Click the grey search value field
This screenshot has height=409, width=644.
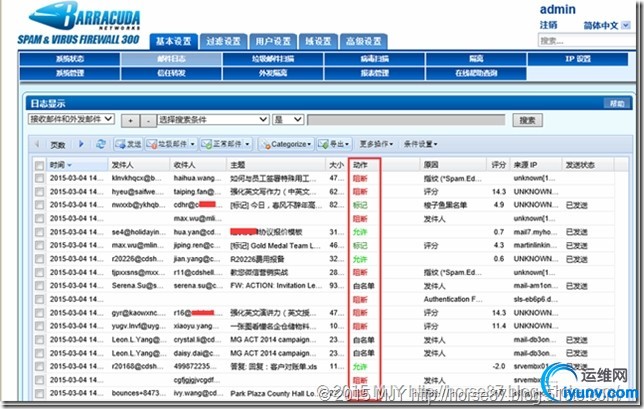[406, 120]
